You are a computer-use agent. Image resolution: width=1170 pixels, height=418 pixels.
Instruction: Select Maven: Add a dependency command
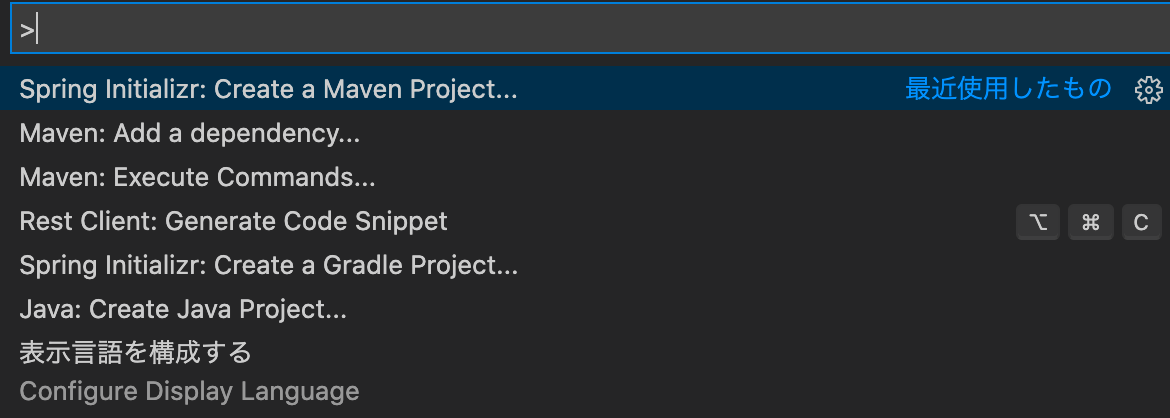(x=189, y=133)
